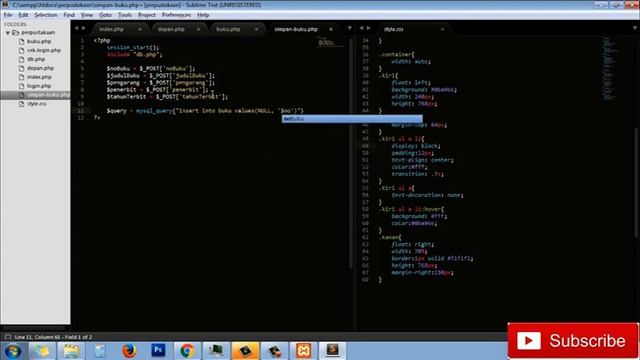Go to next tab in right pane
This screenshot has width=640, height=360.
(369, 28)
